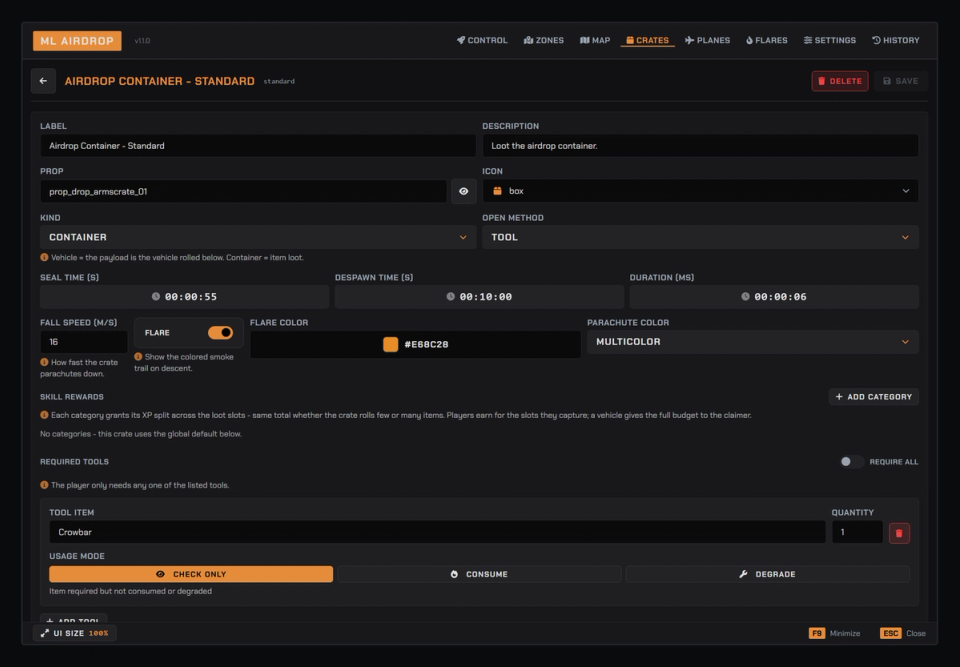Click the clock icon in Duration
Screen dimensions: 960x667
point(745,296)
